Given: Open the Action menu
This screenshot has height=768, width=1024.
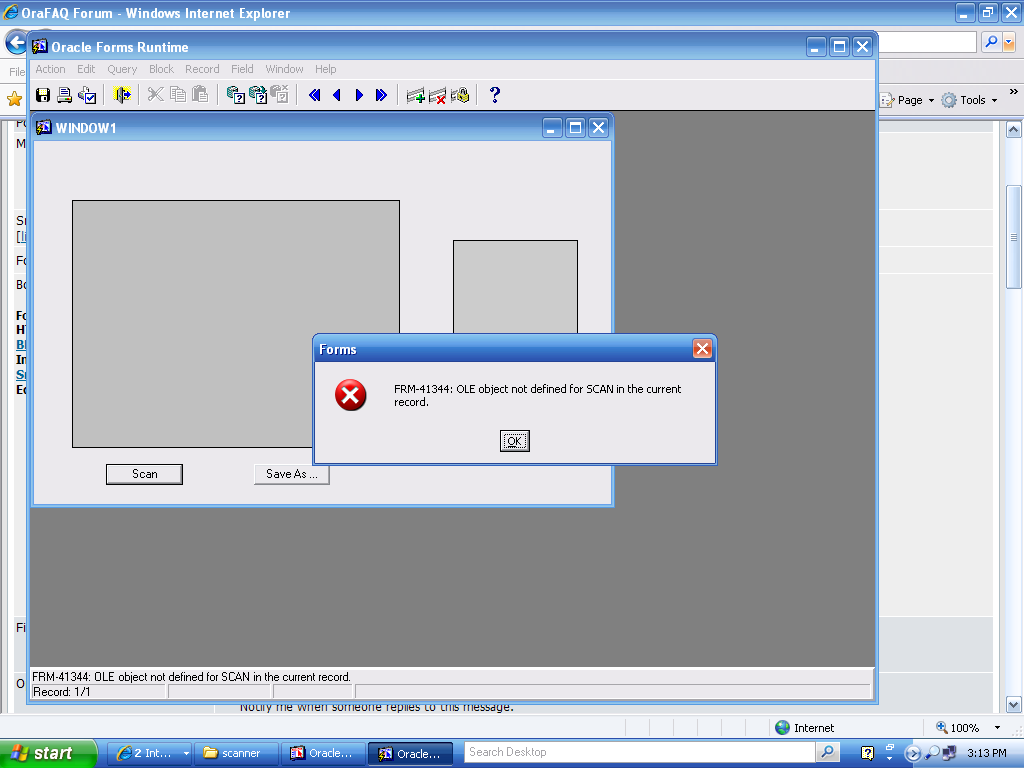Looking at the screenshot, I should tap(50, 69).
